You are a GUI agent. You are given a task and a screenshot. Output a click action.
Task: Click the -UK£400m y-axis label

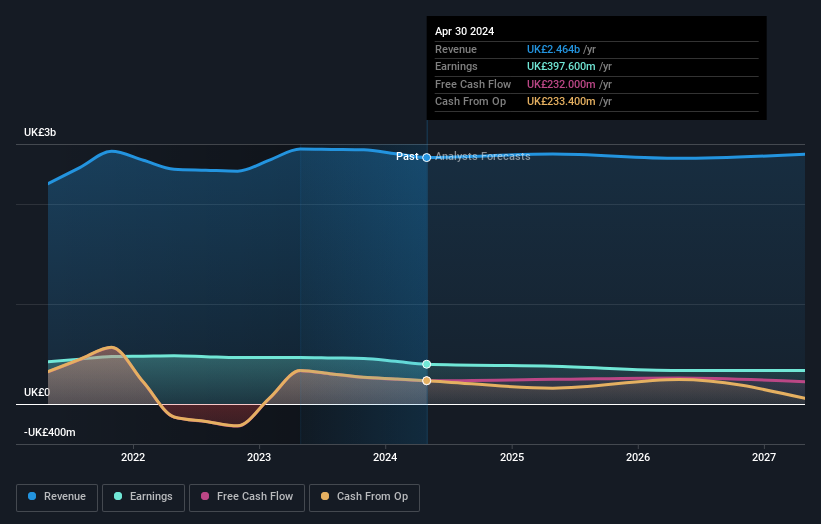pyautogui.click(x=50, y=432)
